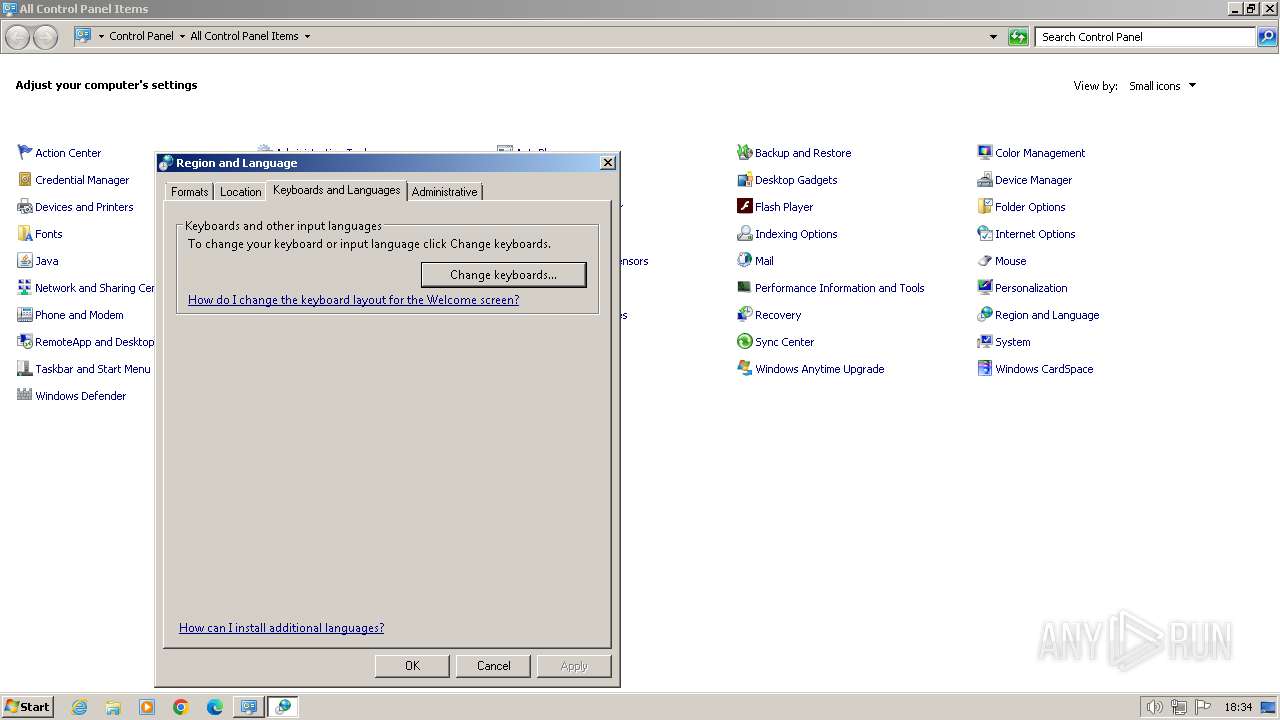This screenshot has width=1280, height=720.
Task: Open the Mail icon
Action: click(744, 261)
